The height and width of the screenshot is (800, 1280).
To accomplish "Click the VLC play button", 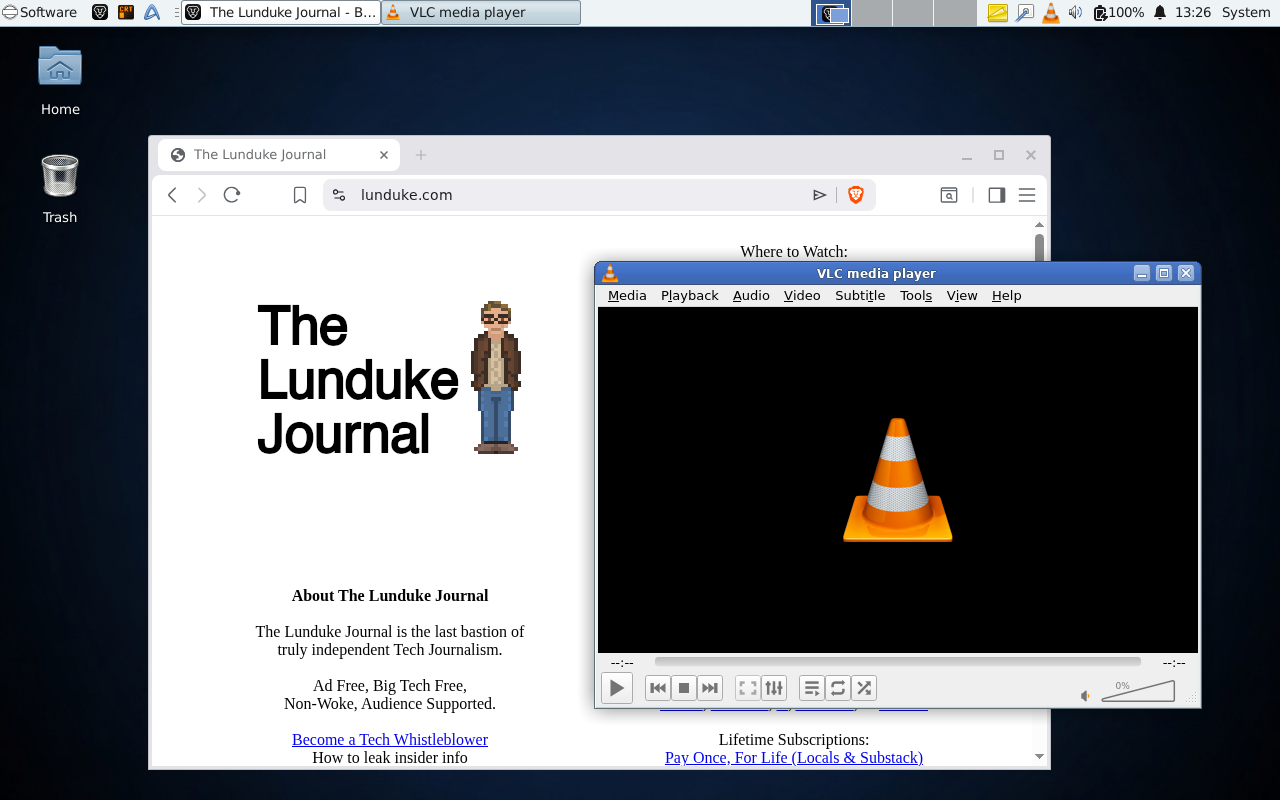I will tap(617, 688).
